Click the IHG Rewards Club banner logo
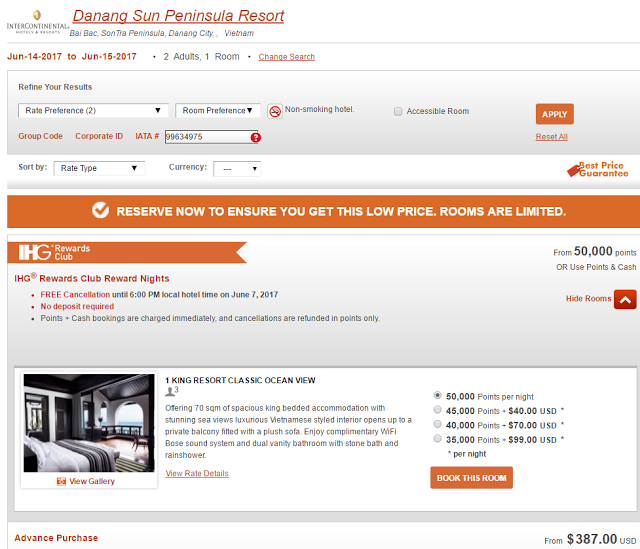The width and height of the screenshot is (640, 549). (54, 252)
